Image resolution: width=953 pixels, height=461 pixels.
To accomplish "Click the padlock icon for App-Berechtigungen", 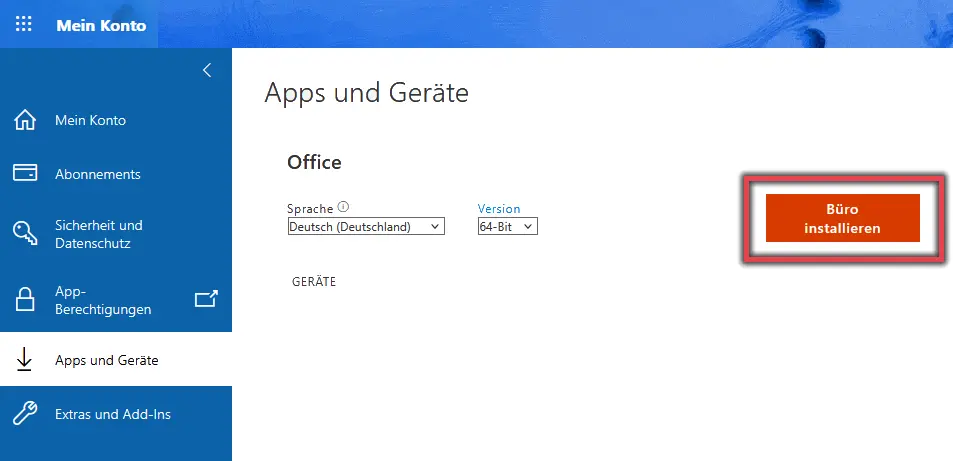I will pyautogui.click(x=25, y=300).
